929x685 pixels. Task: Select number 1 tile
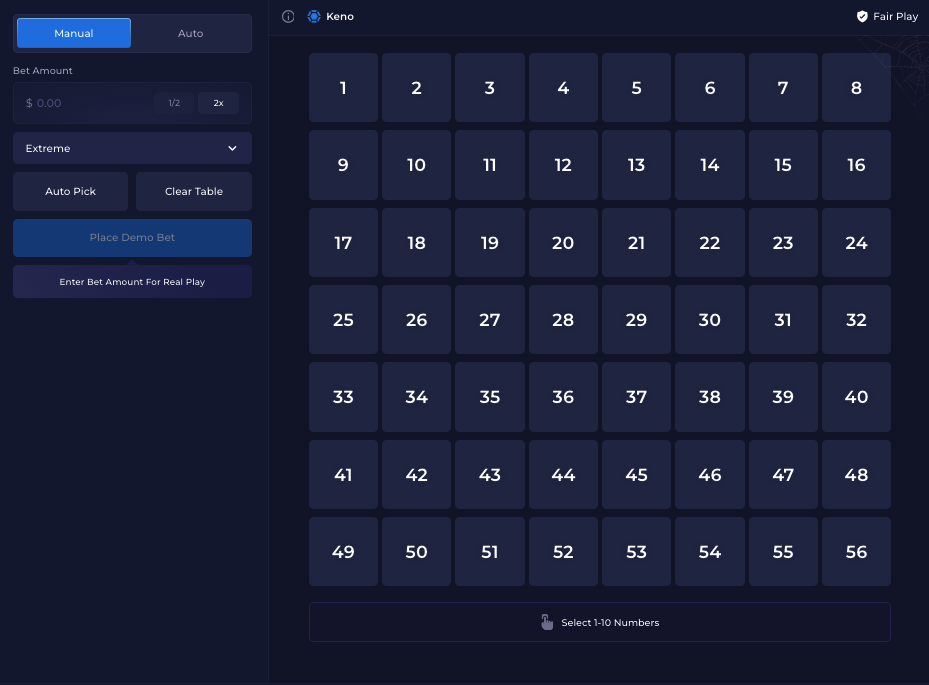click(343, 88)
